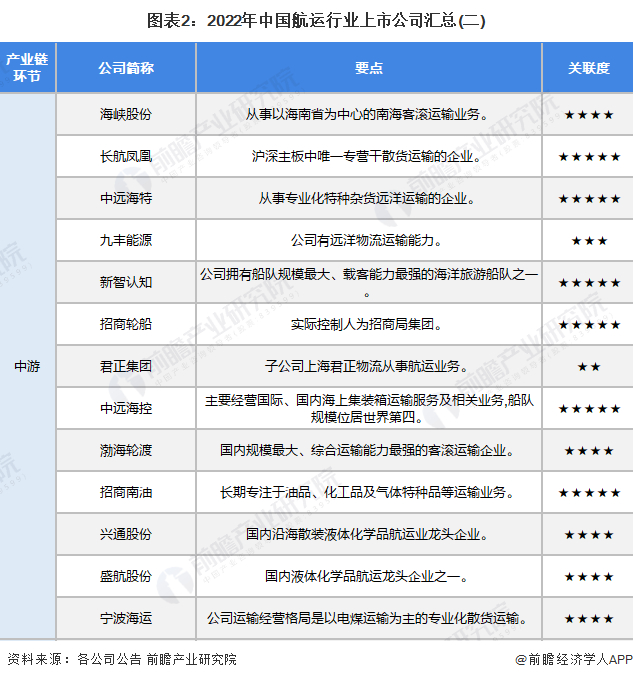Click the @前瞻经济学人APP credit

[x=574, y=659]
